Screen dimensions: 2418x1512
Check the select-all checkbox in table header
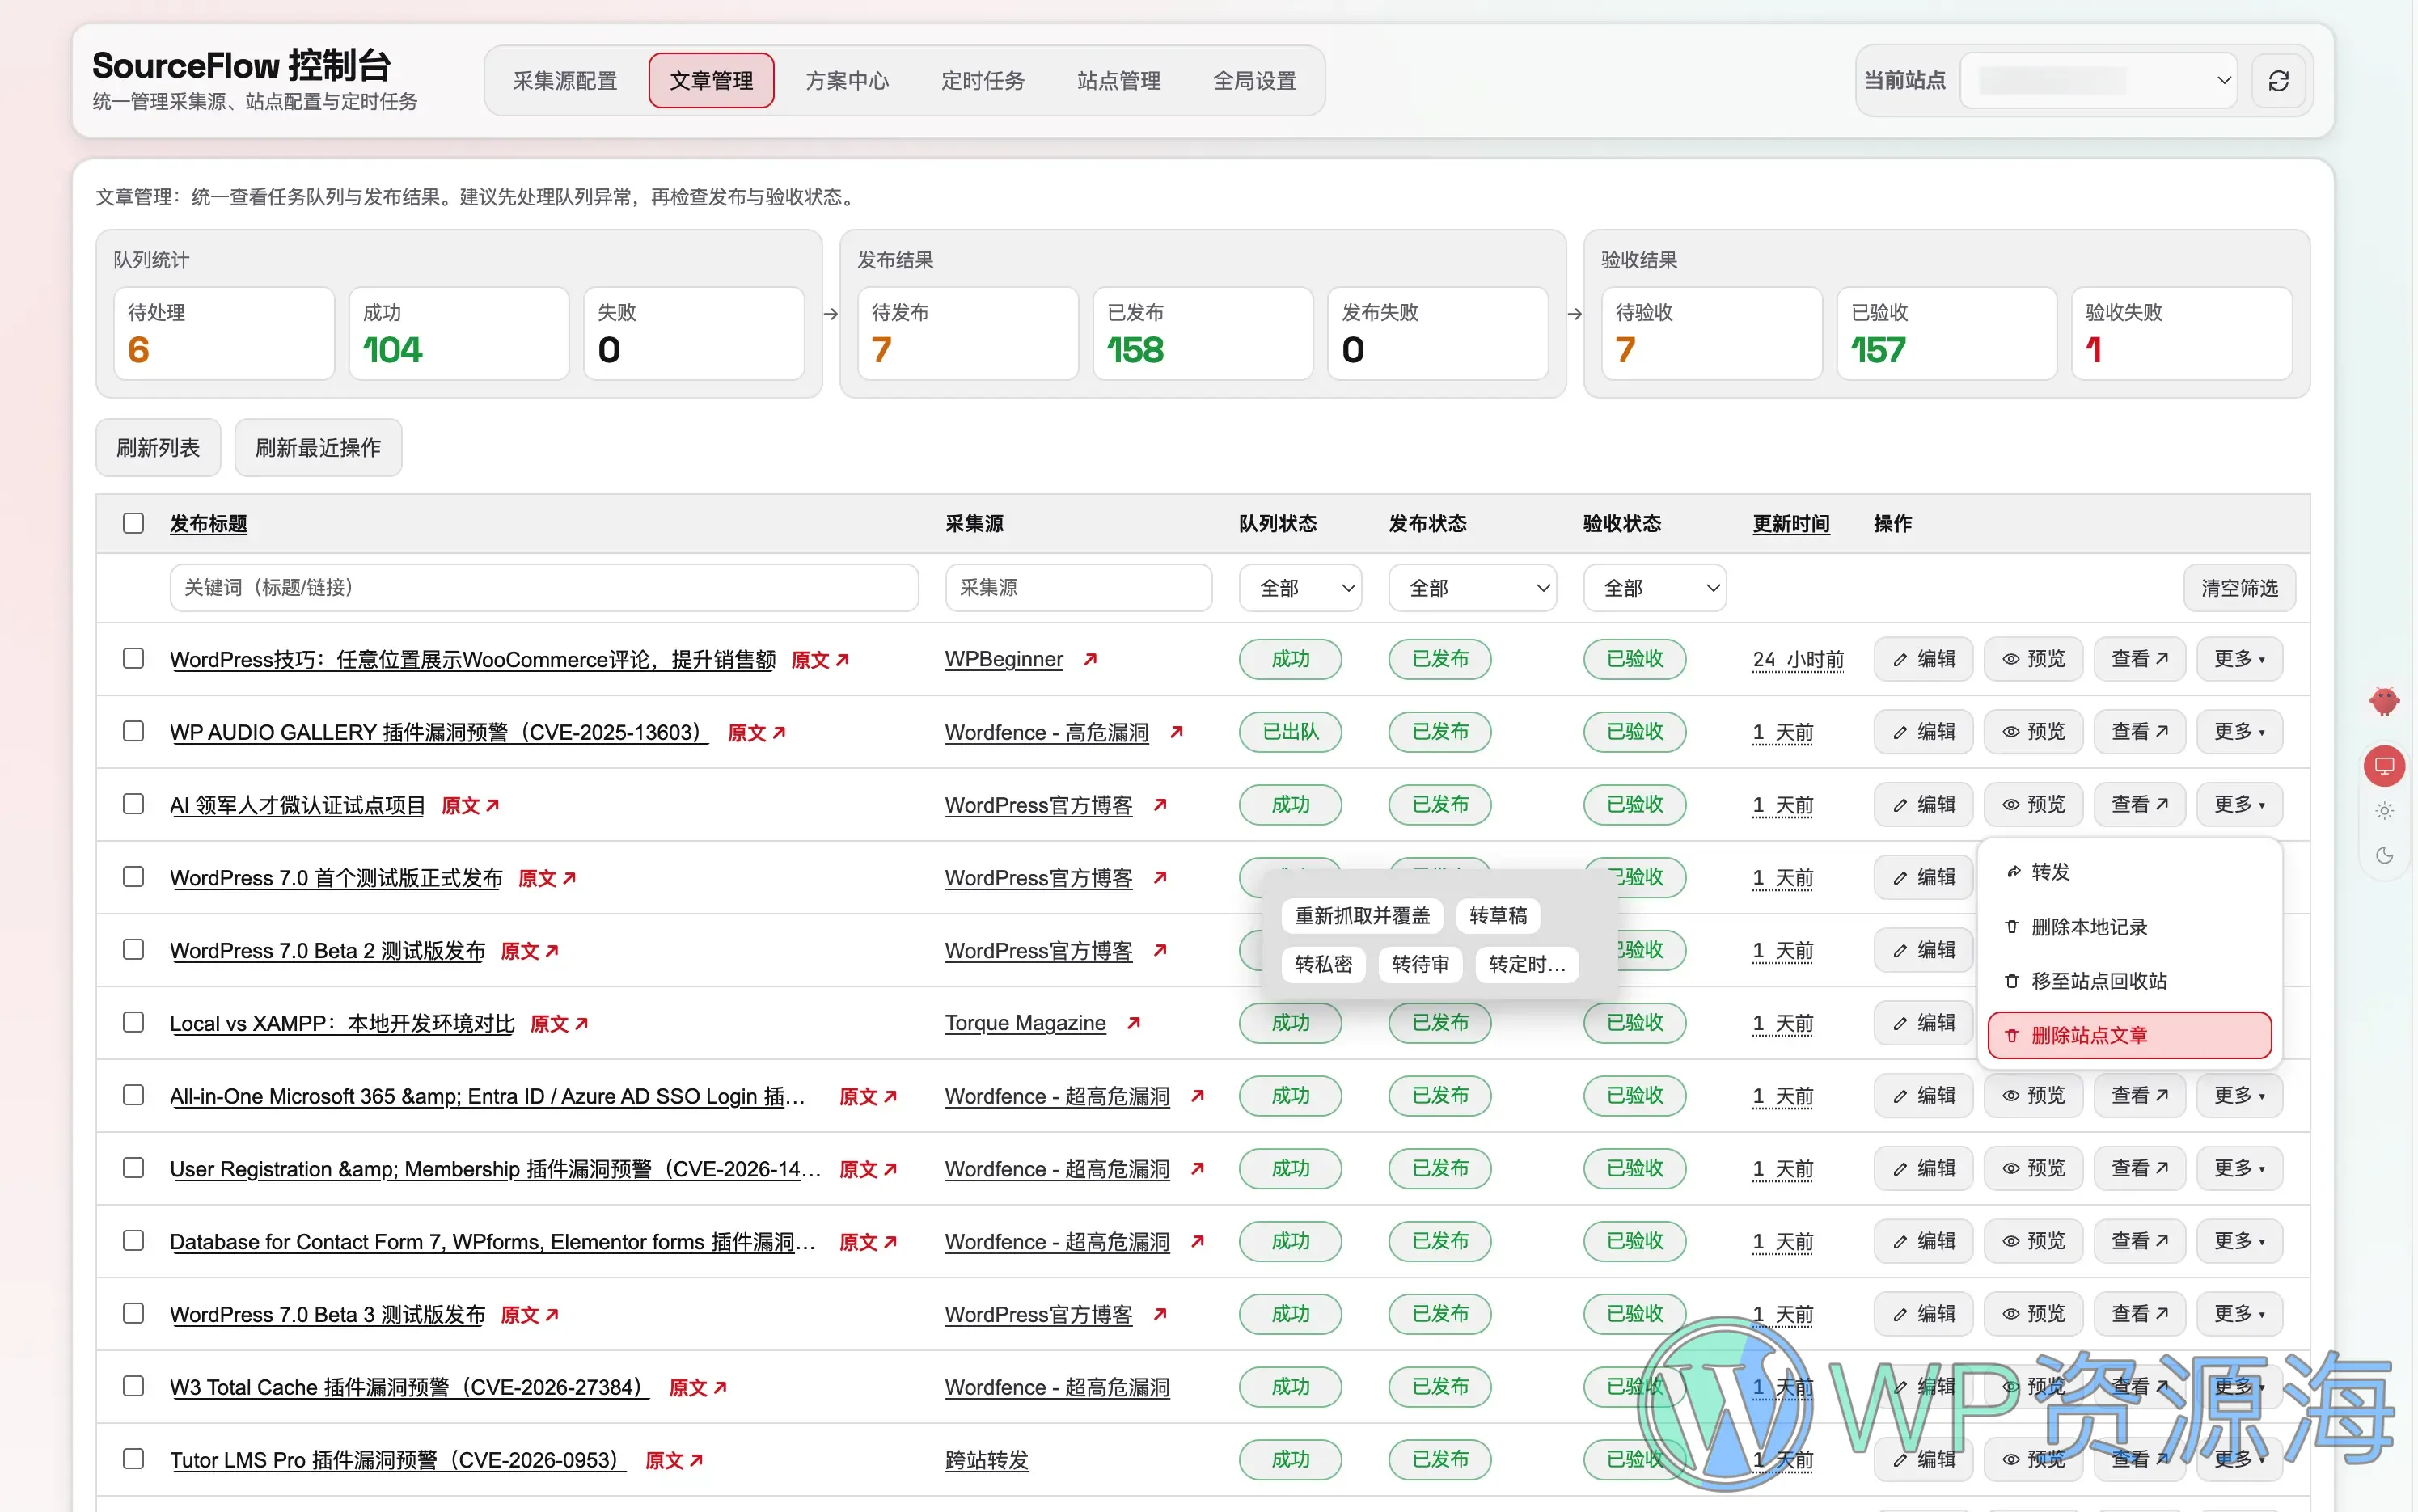[x=133, y=522]
